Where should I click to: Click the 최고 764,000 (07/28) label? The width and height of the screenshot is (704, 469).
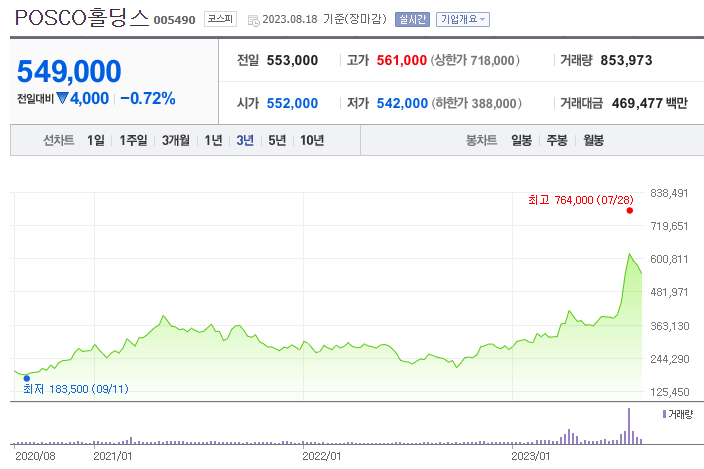581,200
